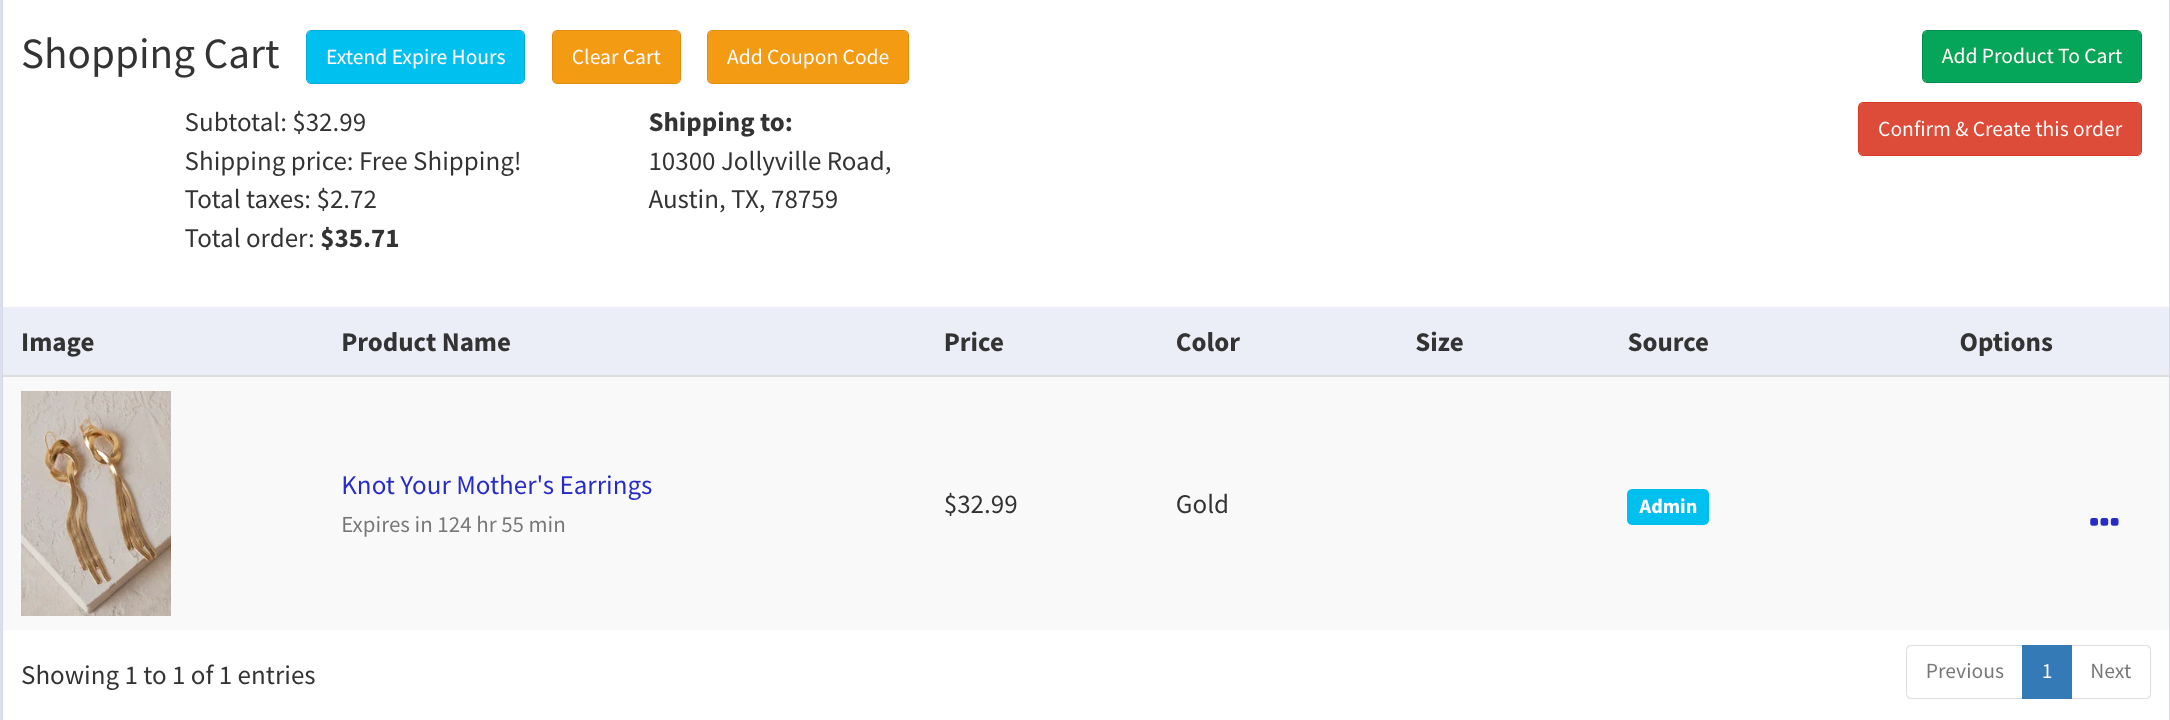Clear the cart with Clear Cart

(616, 57)
